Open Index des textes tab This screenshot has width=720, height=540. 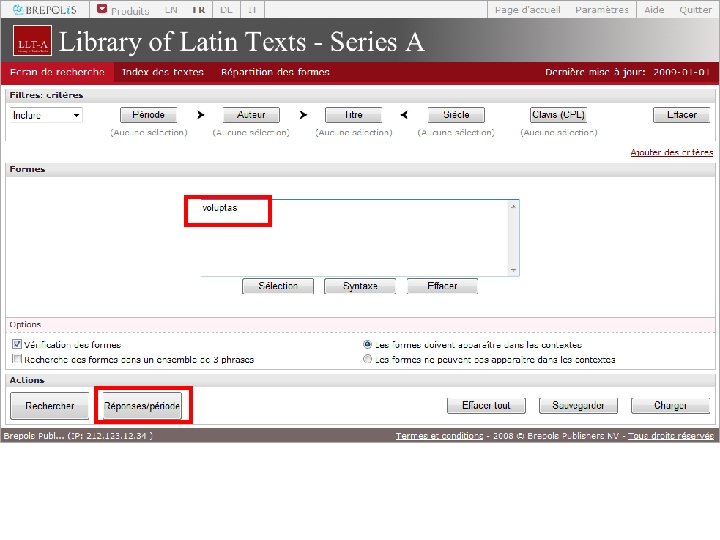click(163, 72)
